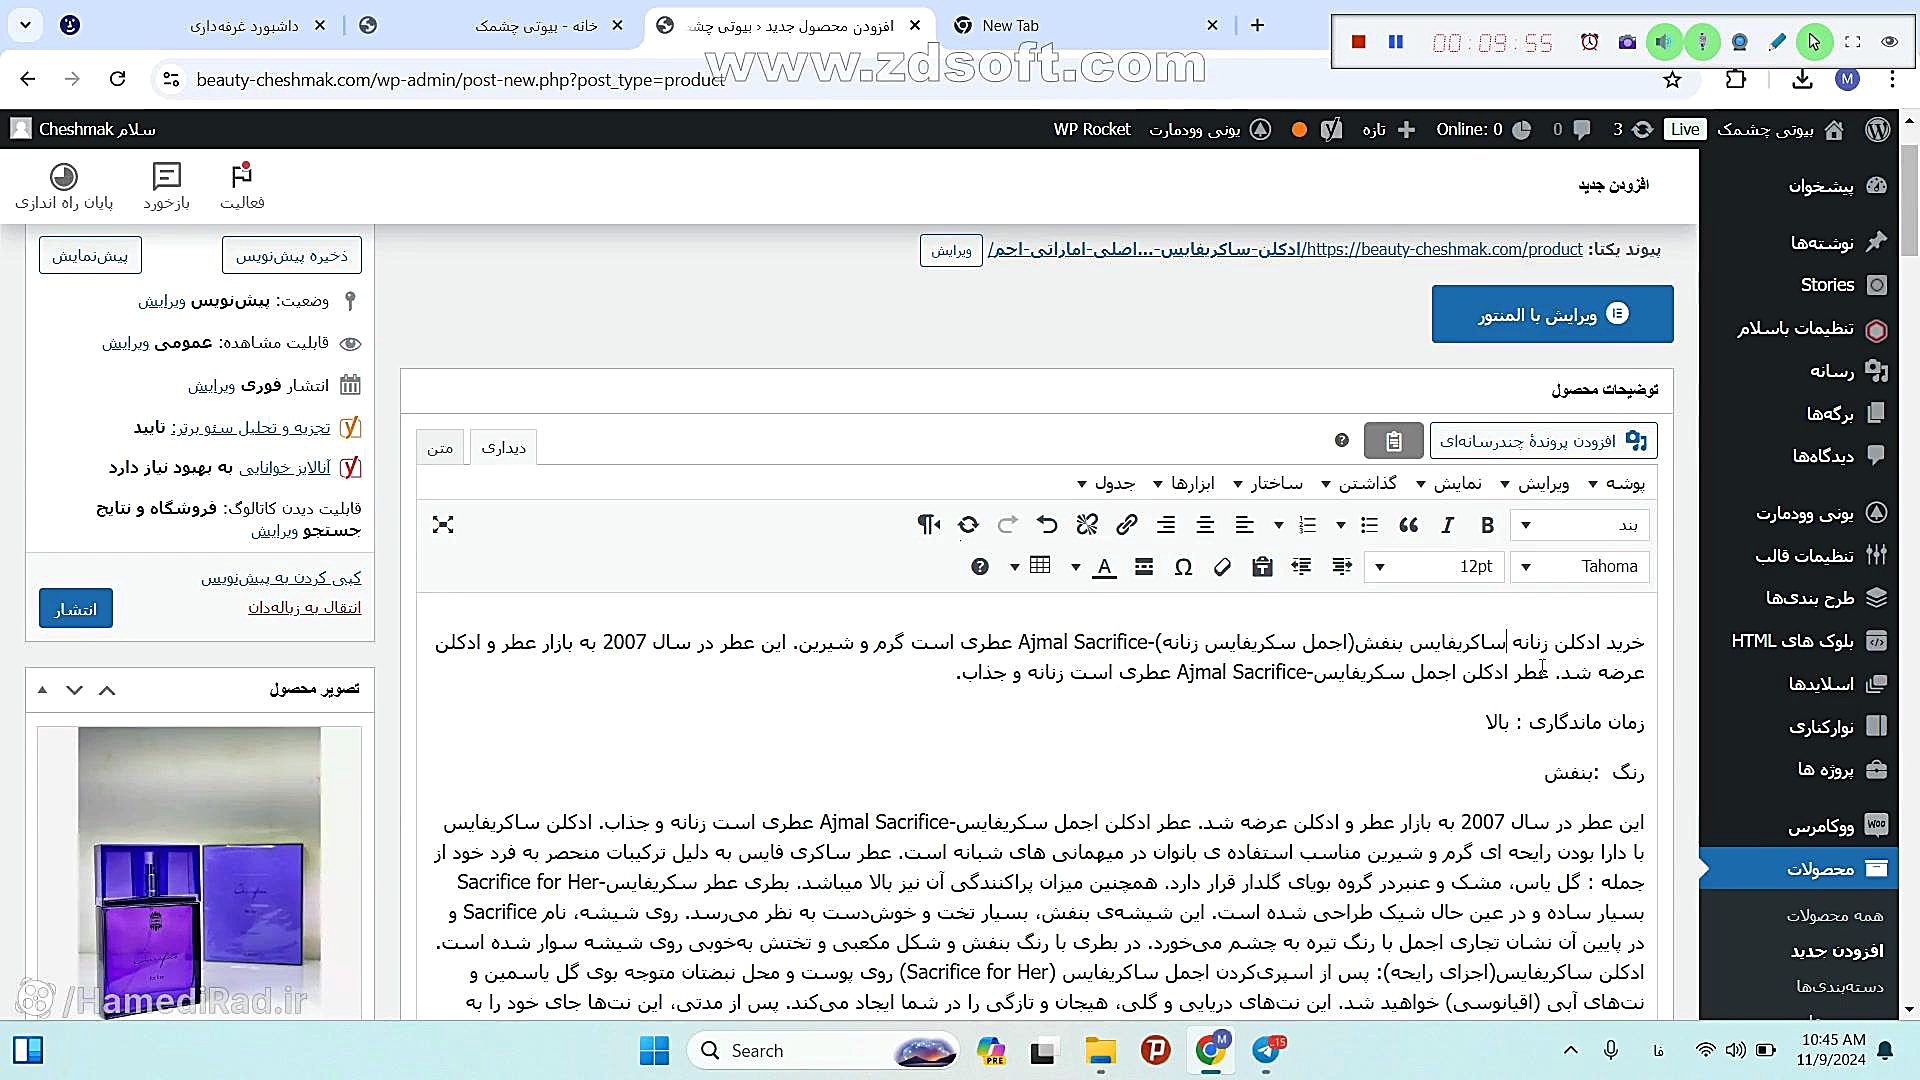
Task: Insert a blockquote with the quote icon
Action: click(x=1408, y=525)
